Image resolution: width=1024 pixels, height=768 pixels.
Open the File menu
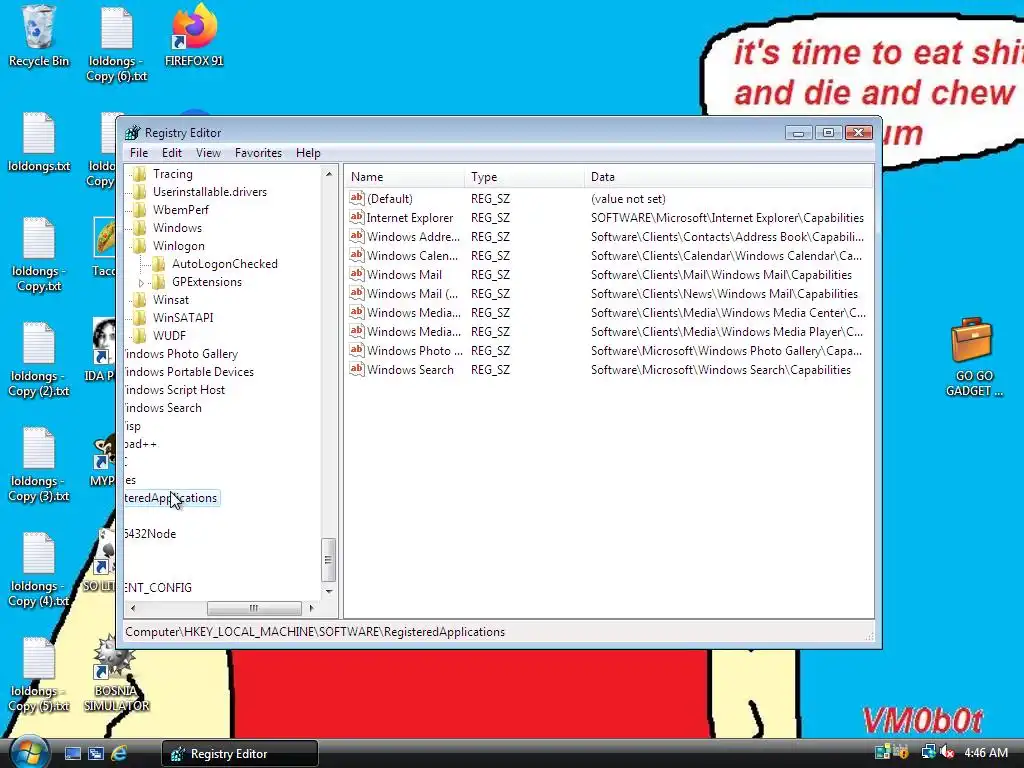tap(138, 153)
